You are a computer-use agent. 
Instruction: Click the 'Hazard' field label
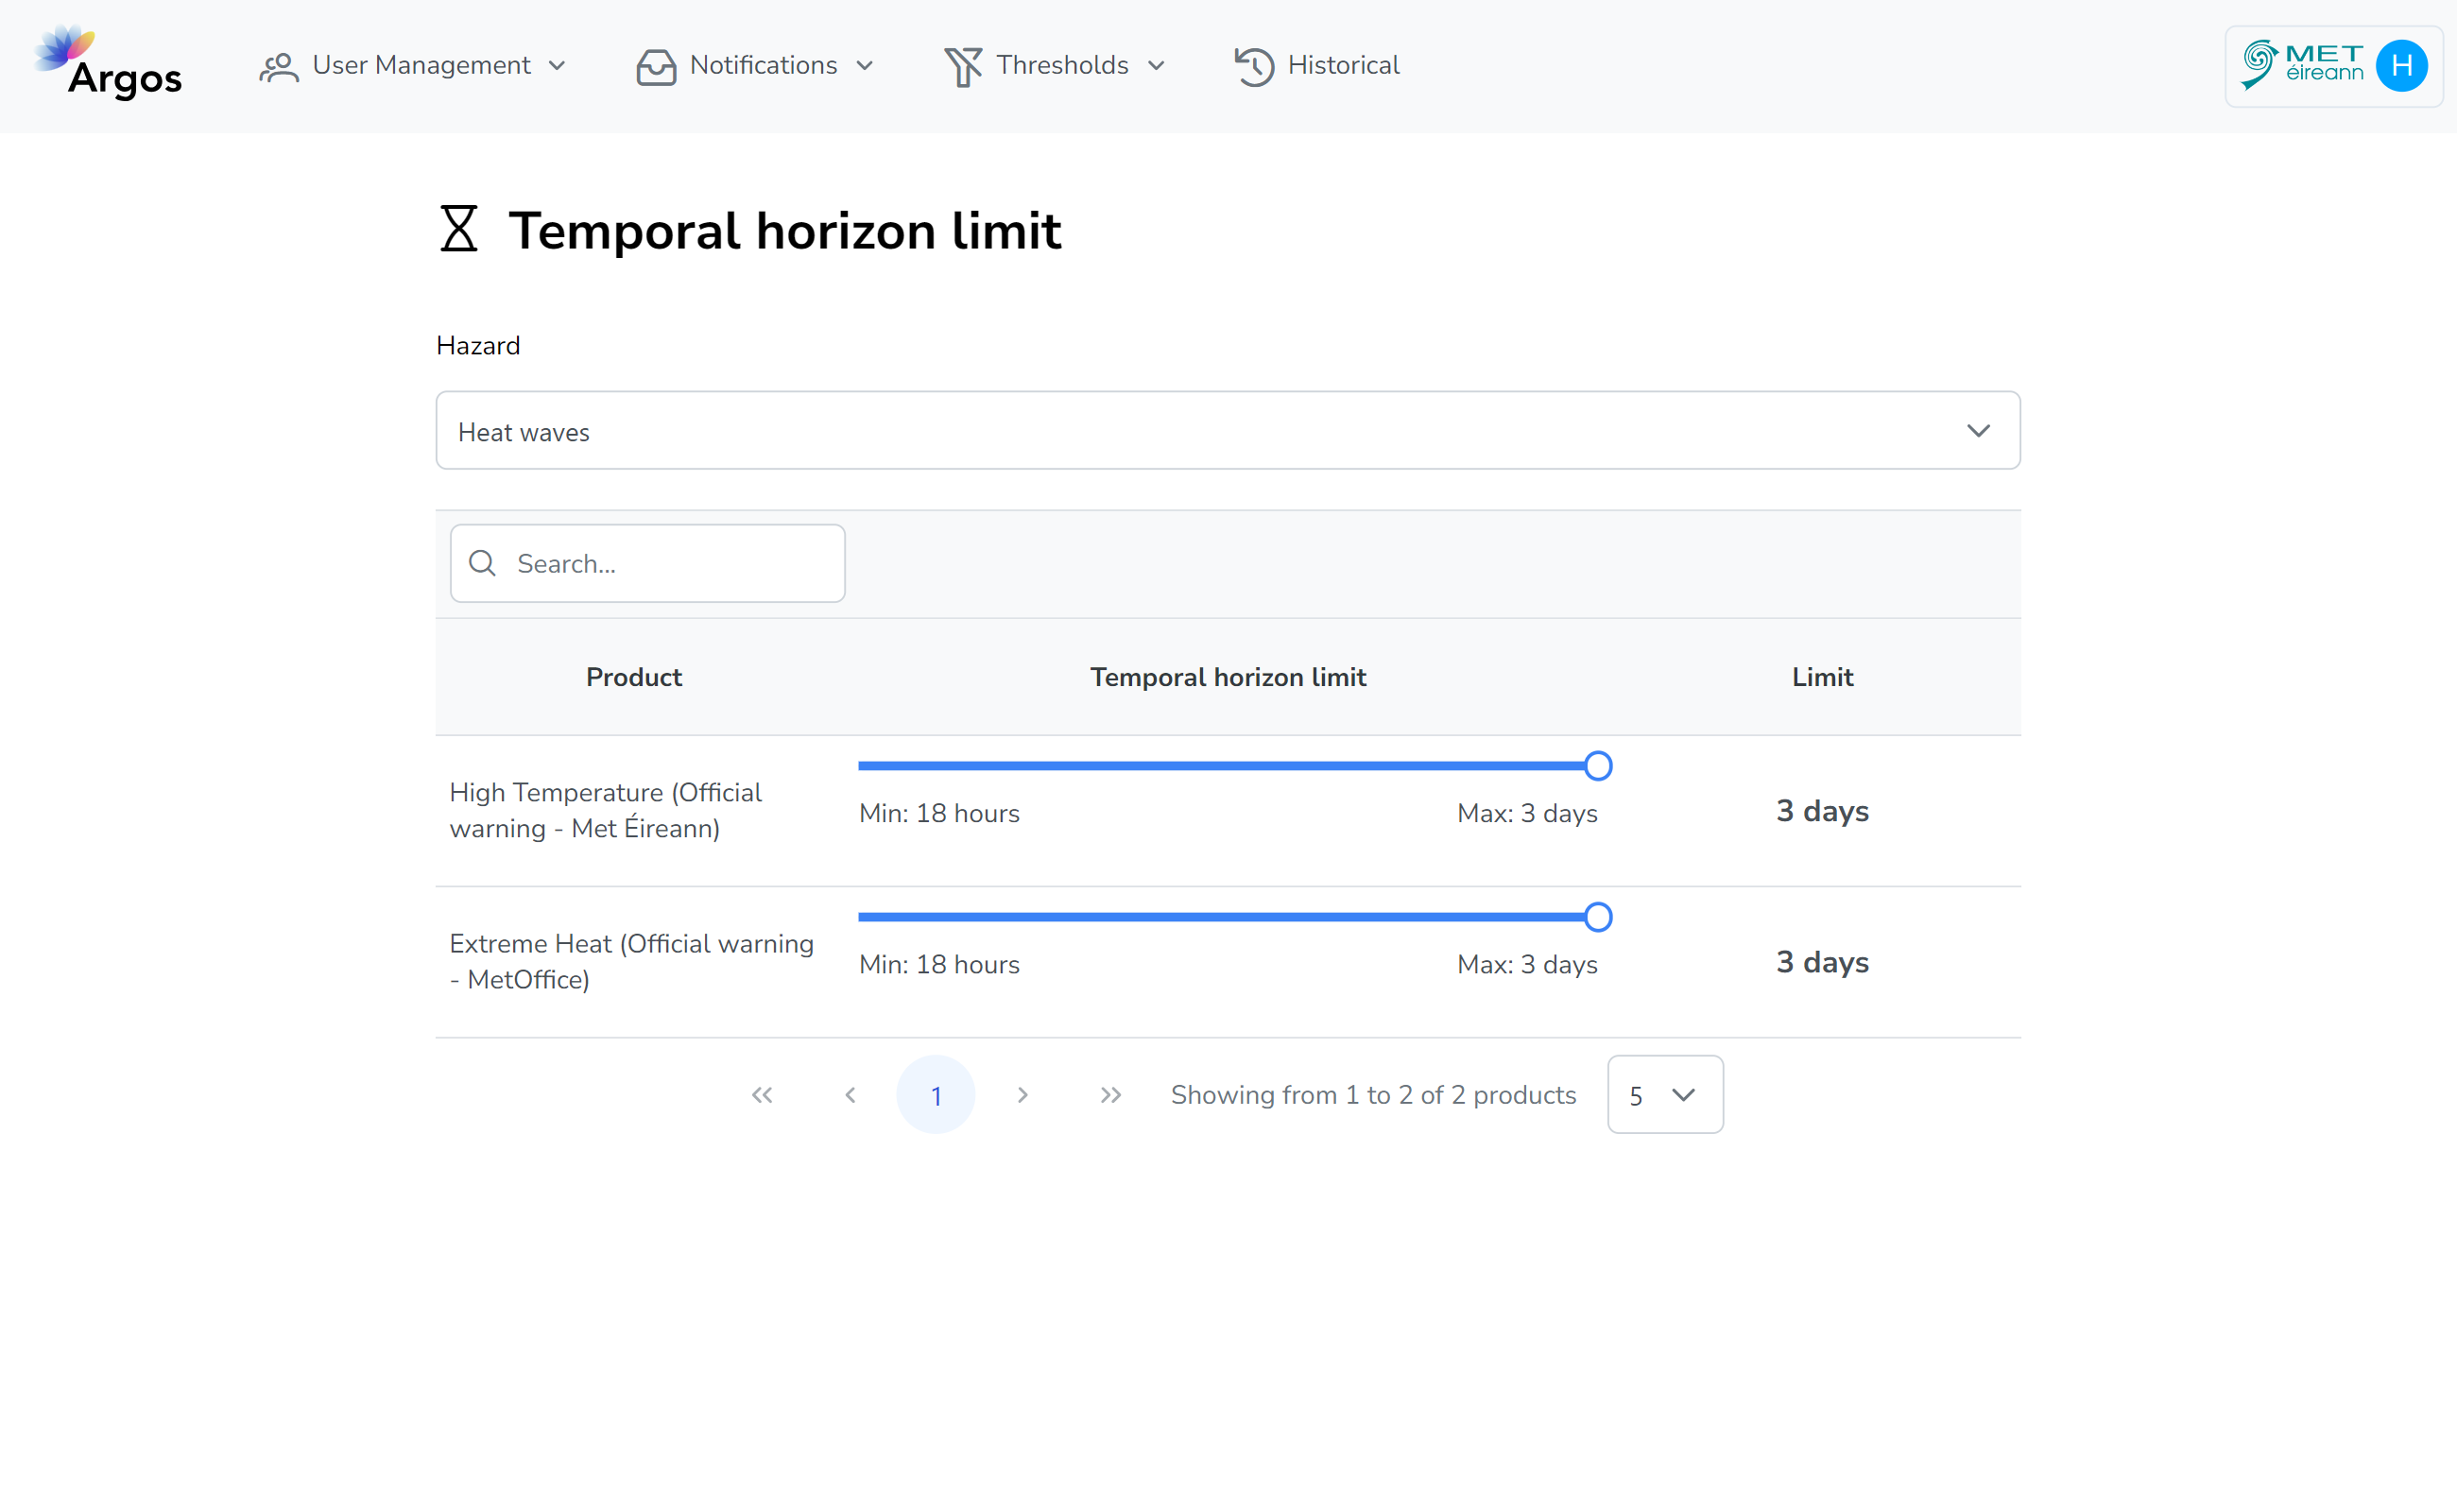478,346
